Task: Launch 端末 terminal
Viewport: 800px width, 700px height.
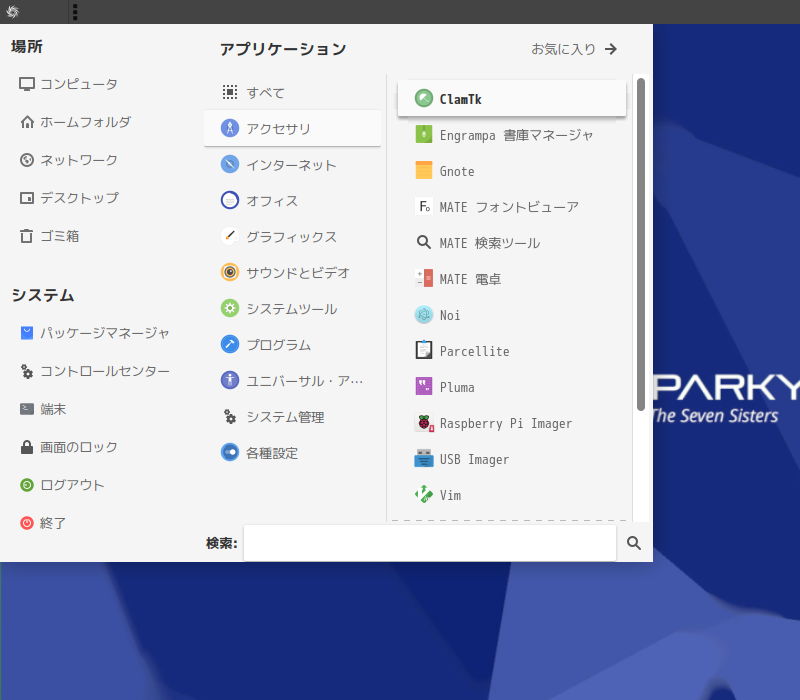Action: coord(43,409)
